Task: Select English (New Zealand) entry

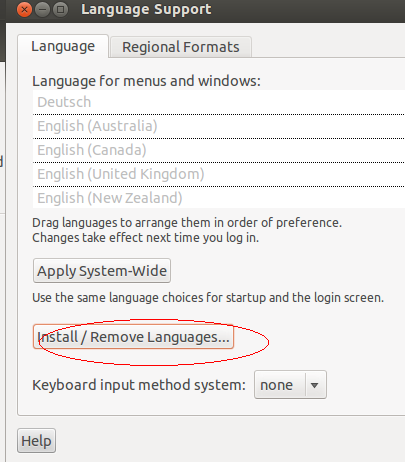Action: tap(219, 198)
